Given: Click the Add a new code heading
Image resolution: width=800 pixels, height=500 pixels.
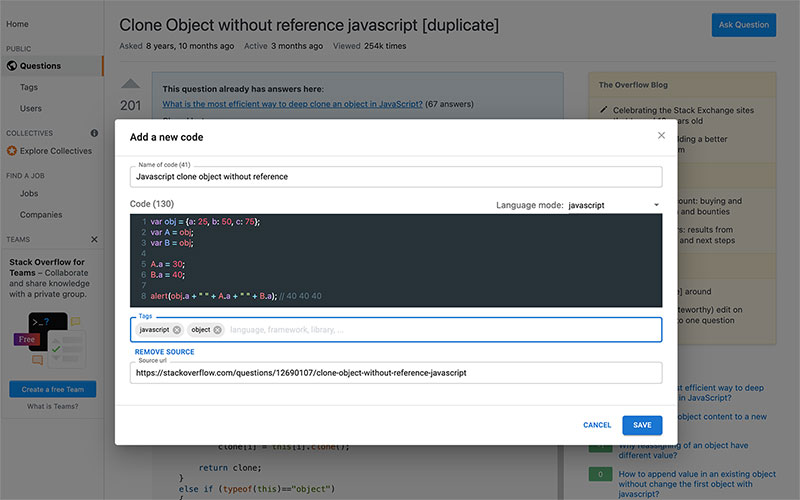Looking at the screenshot, I should [166, 137].
